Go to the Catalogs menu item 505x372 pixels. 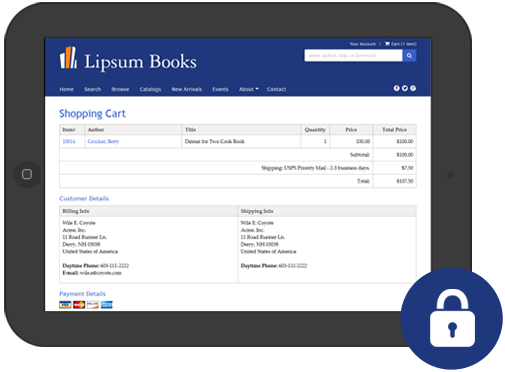pos(150,89)
